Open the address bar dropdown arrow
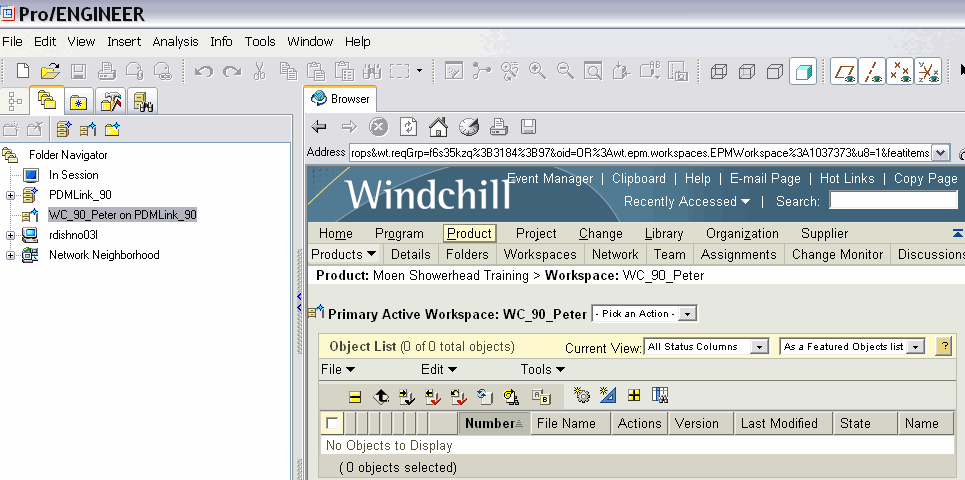This screenshot has width=965, height=480. point(940,153)
